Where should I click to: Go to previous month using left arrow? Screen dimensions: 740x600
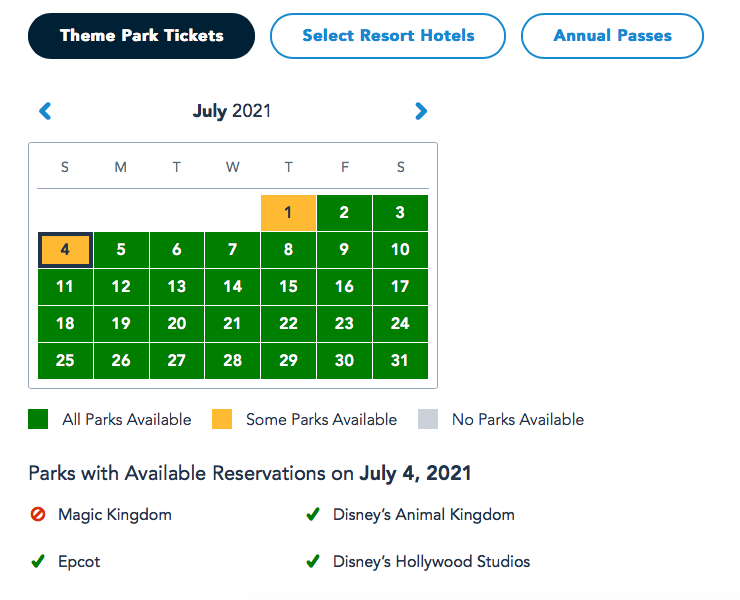45,111
